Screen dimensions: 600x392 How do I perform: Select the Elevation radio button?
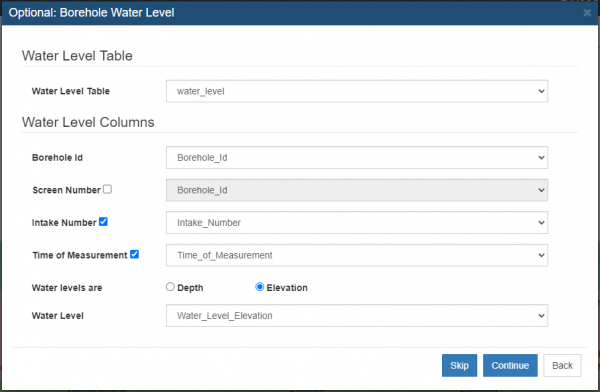259,287
